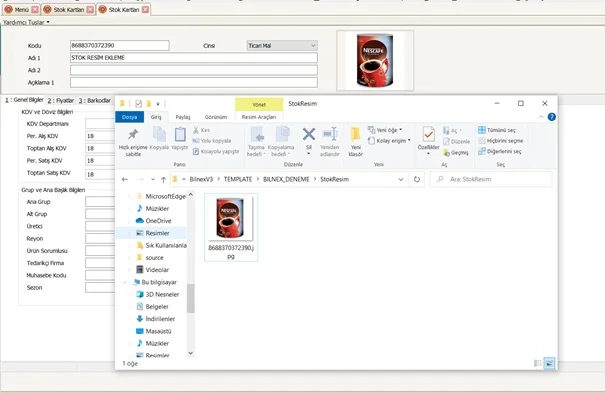The image size is (605, 393).
Task: Select 3D Nesneler in the navigation pane
Action: click(x=162, y=294)
